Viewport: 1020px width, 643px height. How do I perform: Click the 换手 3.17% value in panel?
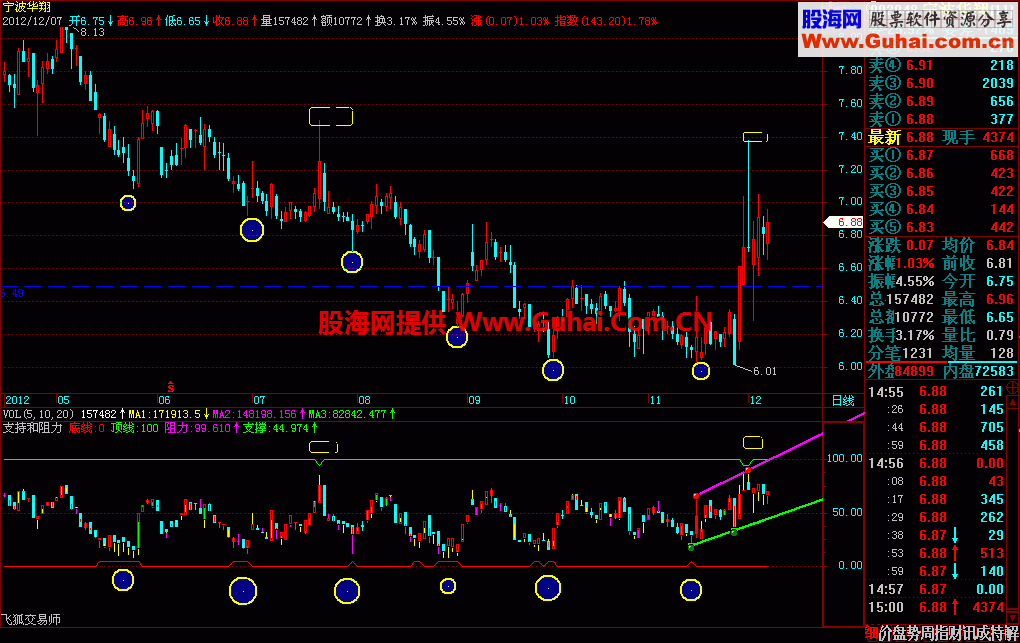[x=915, y=335]
